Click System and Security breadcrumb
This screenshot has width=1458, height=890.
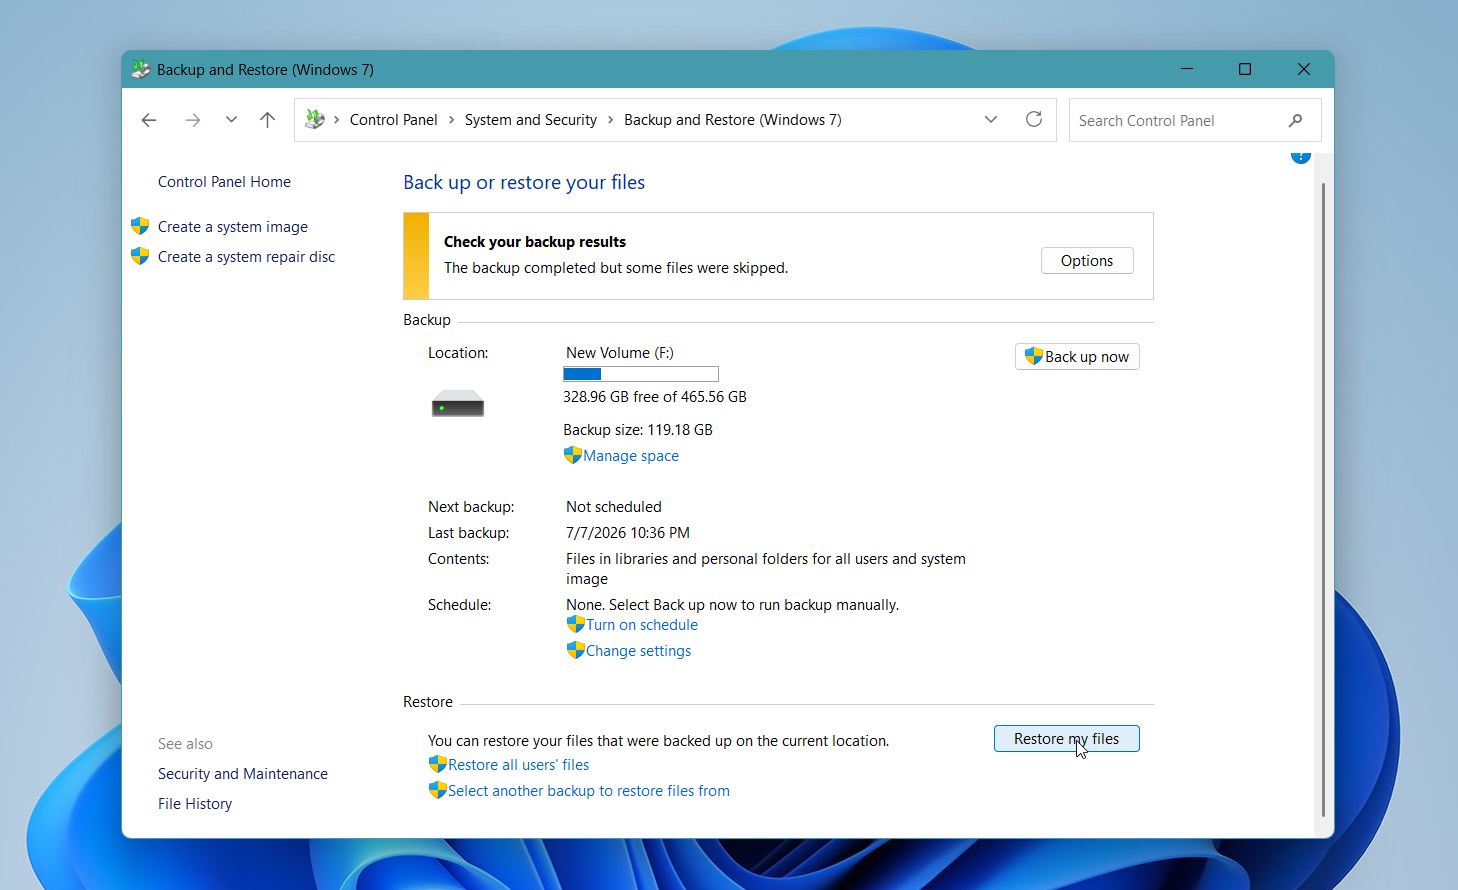(x=531, y=120)
